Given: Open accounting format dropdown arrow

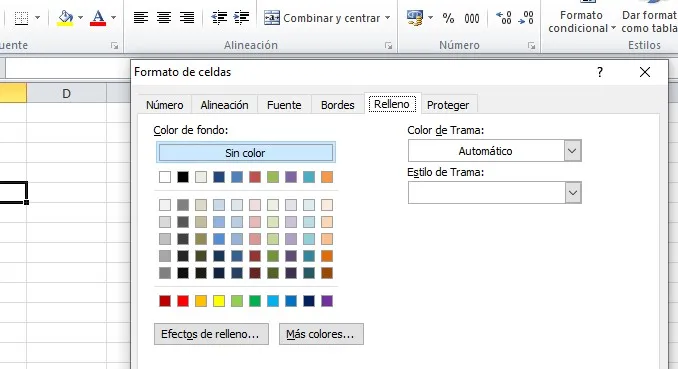Looking at the screenshot, I should [430, 18].
